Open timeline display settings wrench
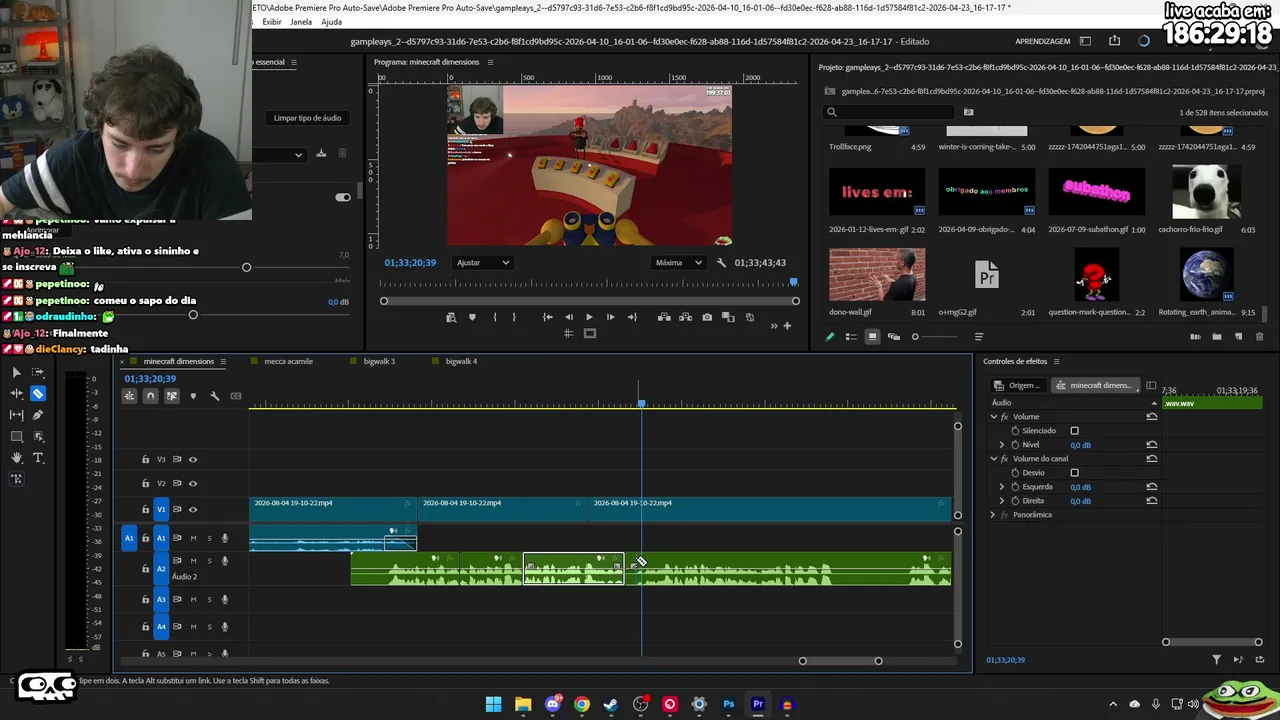The width and height of the screenshot is (1280, 720). coord(214,396)
